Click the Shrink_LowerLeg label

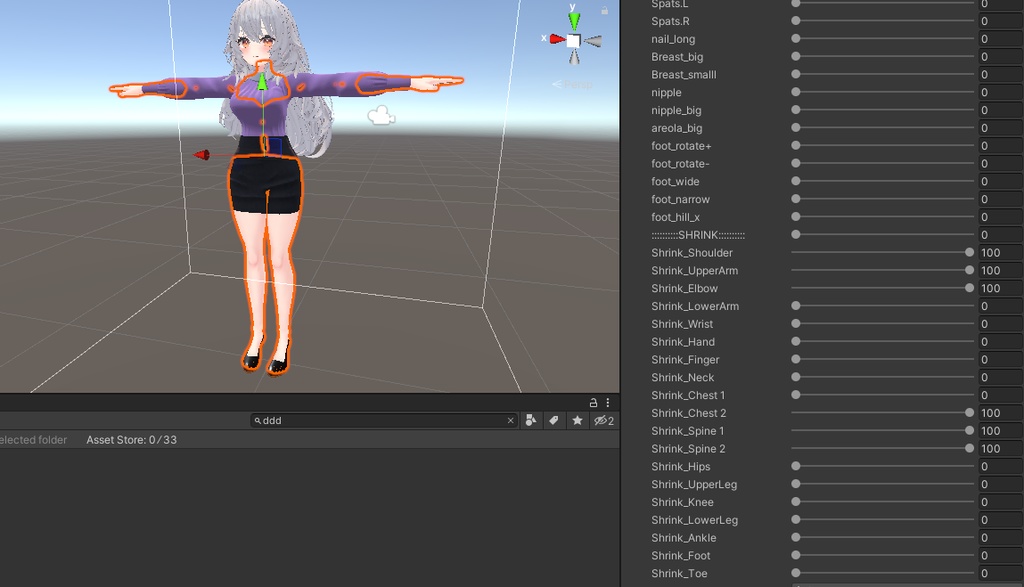(x=694, y=520)
